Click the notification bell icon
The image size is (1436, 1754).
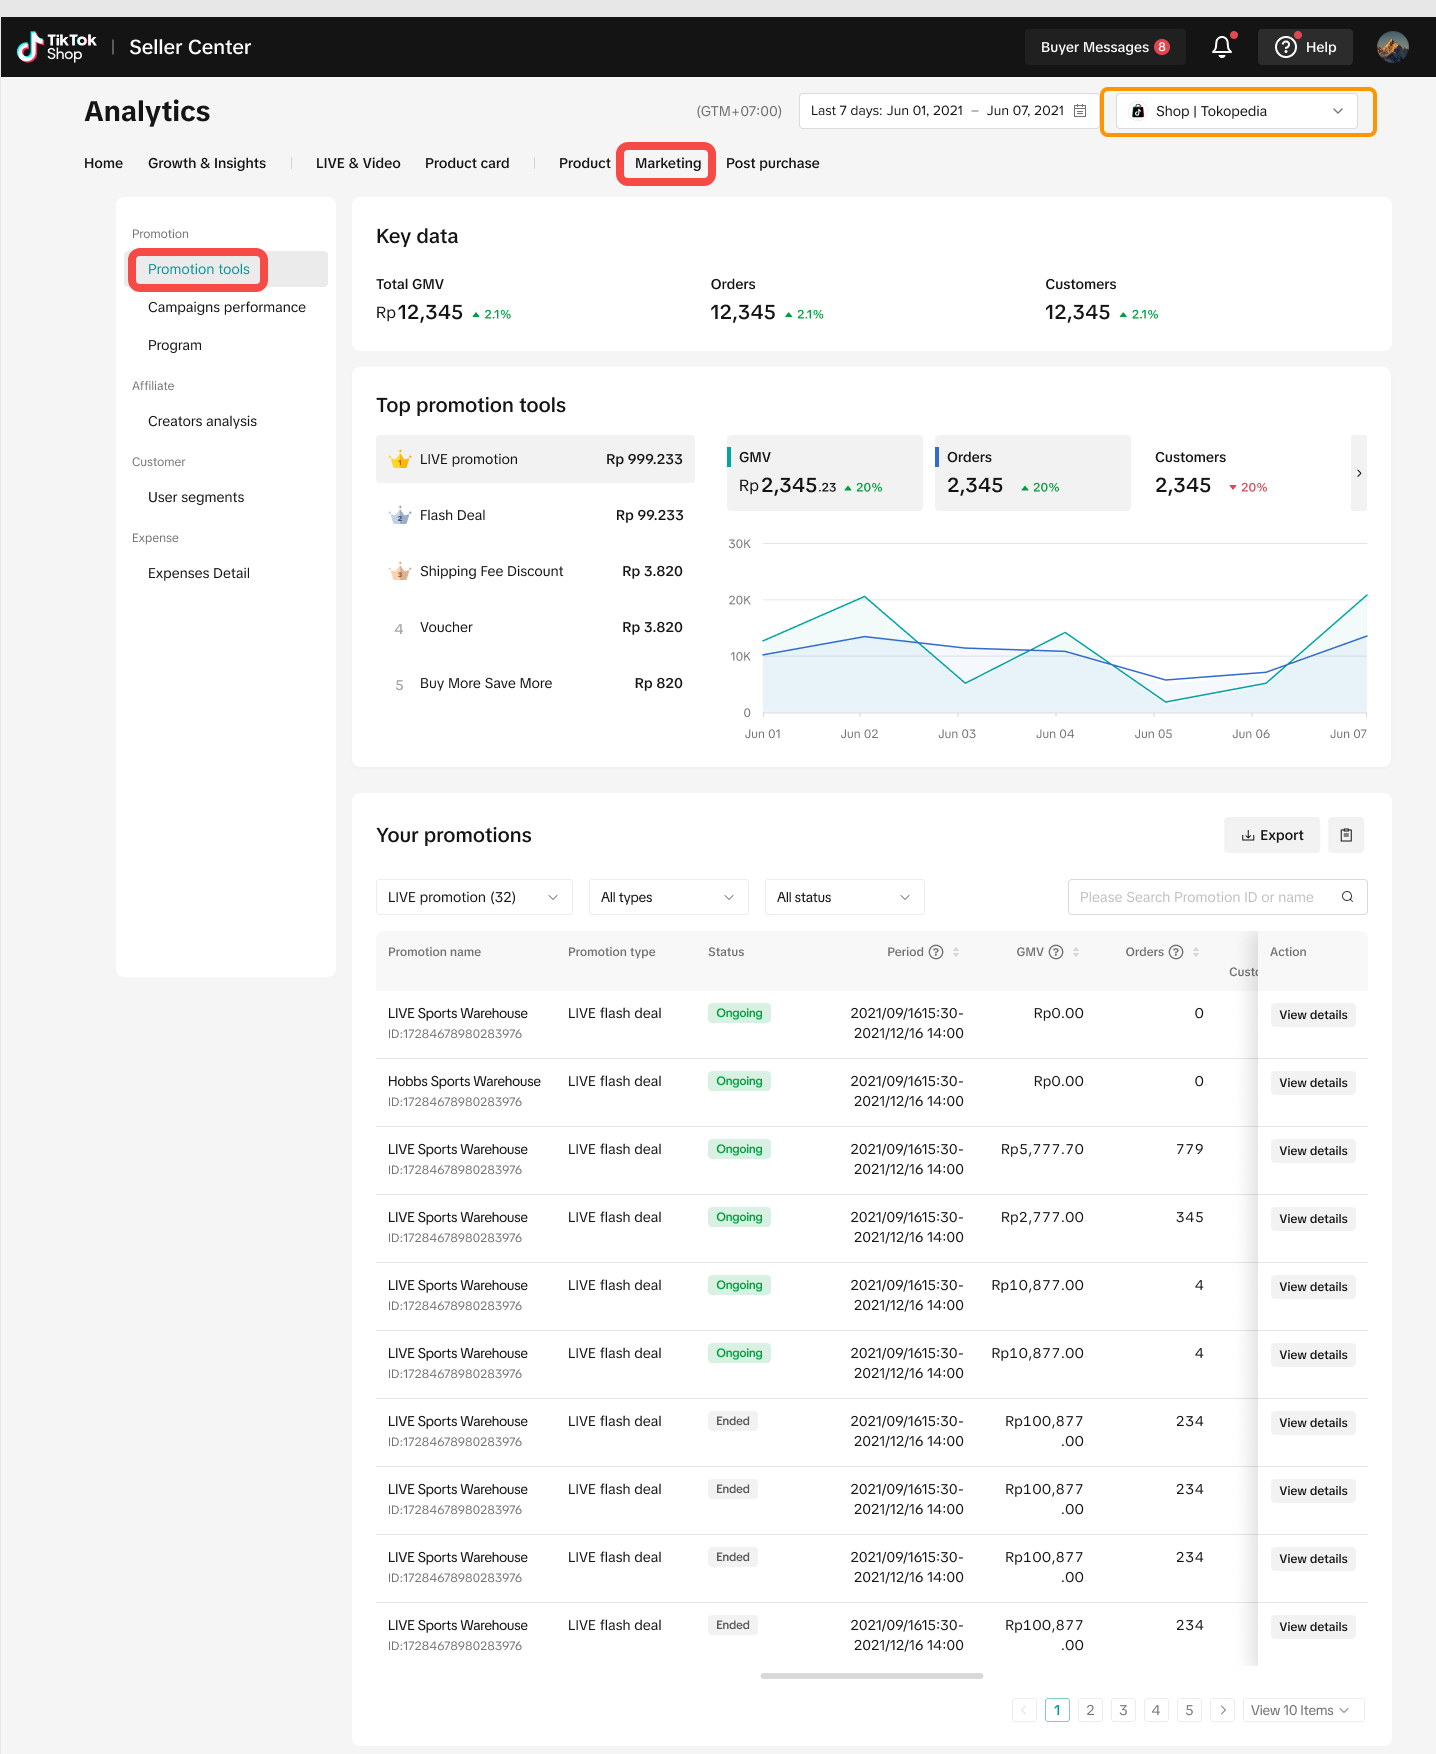[1221, 47]
